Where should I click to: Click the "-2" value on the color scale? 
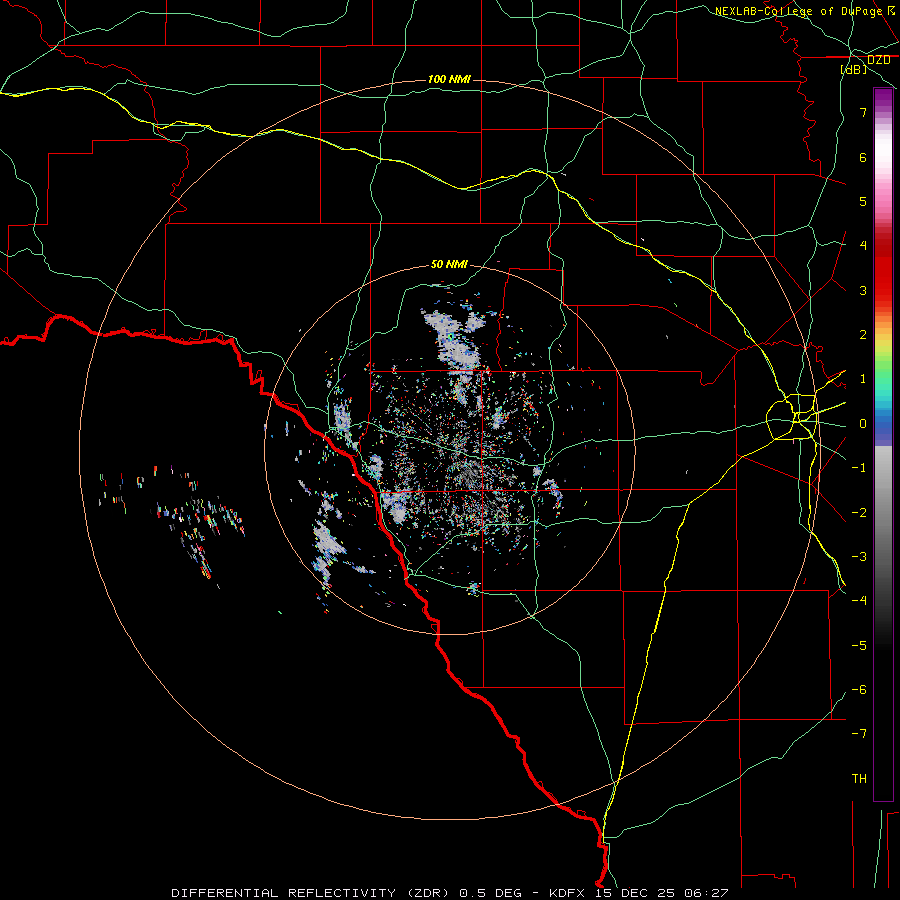tap(859, 513)
